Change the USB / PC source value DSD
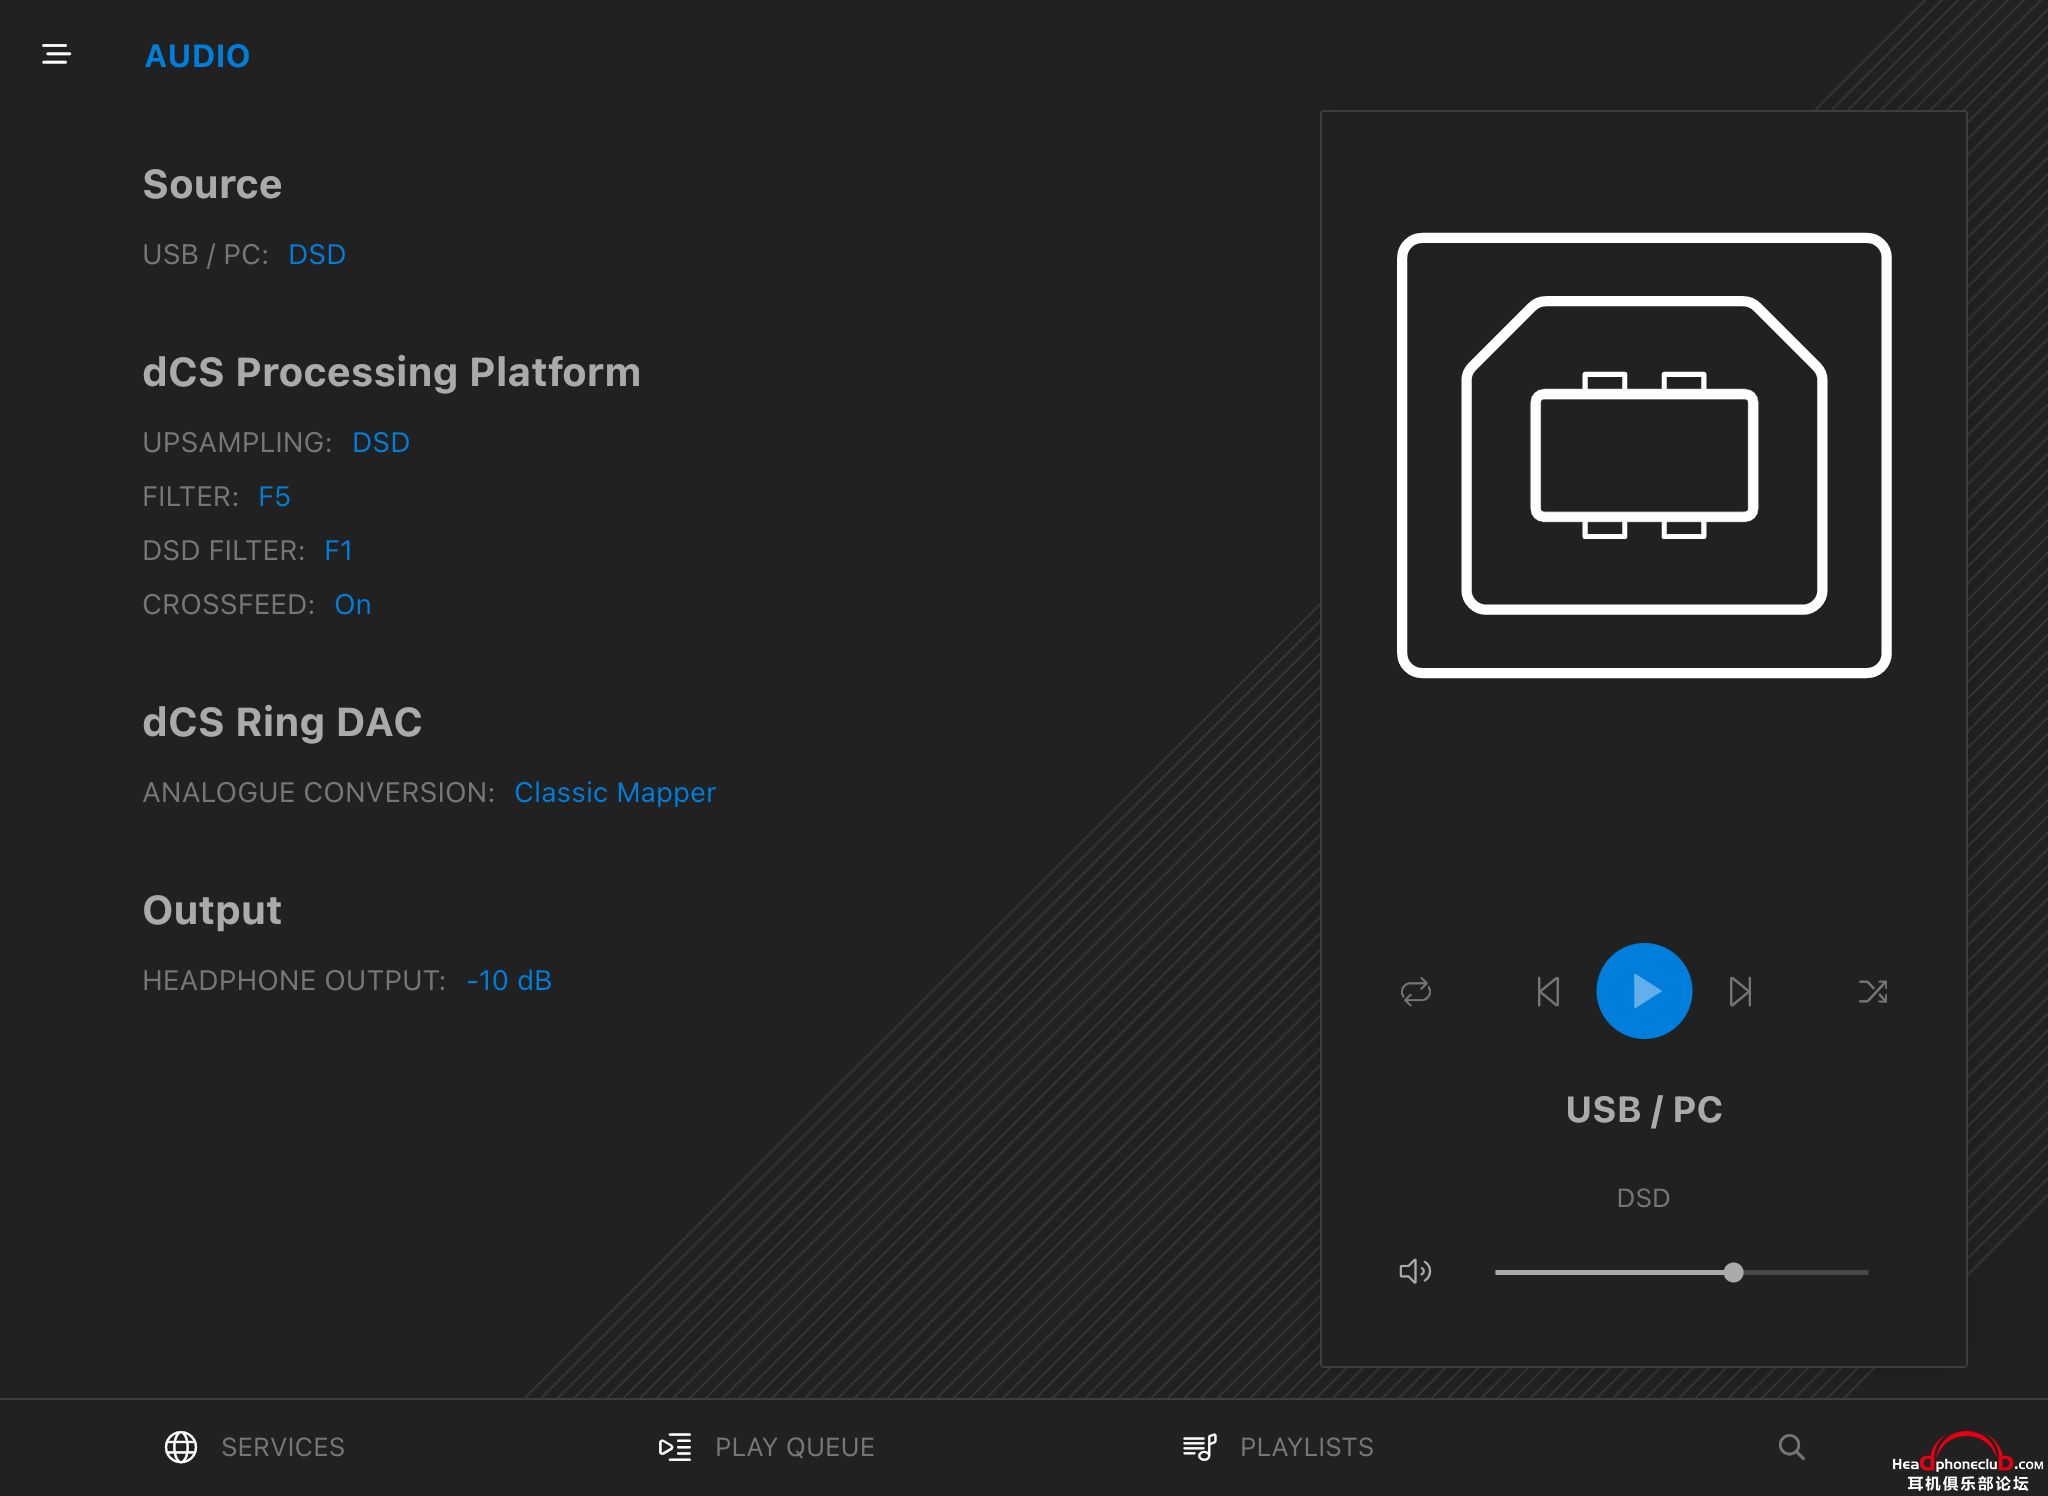2048x1496 pixels. click(x=317, y=254)
